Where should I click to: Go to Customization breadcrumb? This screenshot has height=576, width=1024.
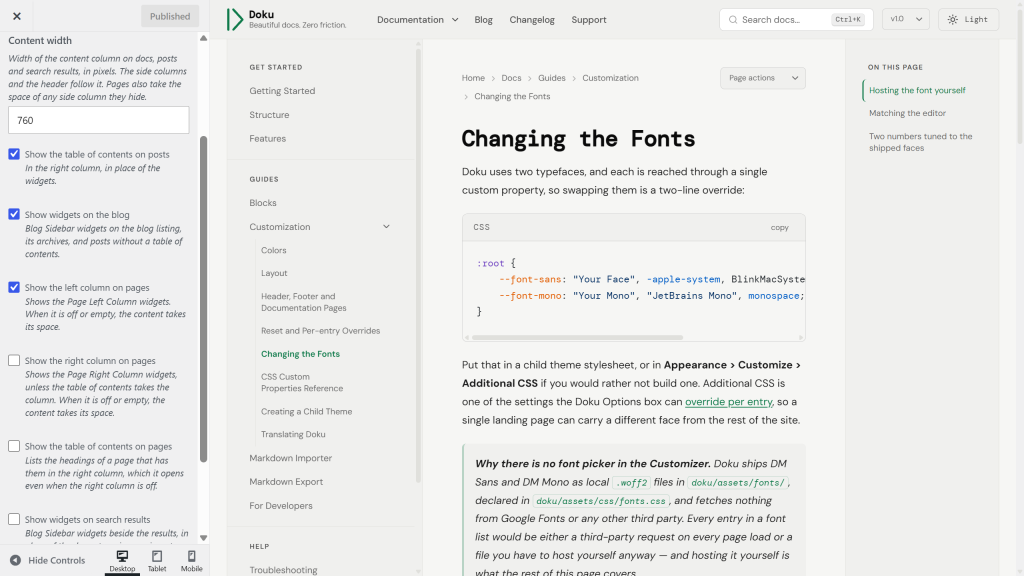click(x=610, y=78)
